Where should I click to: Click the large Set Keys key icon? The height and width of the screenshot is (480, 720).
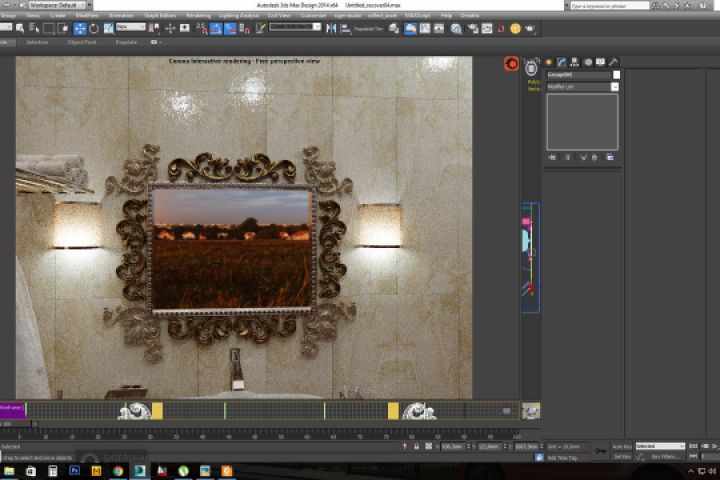(600, 451)
